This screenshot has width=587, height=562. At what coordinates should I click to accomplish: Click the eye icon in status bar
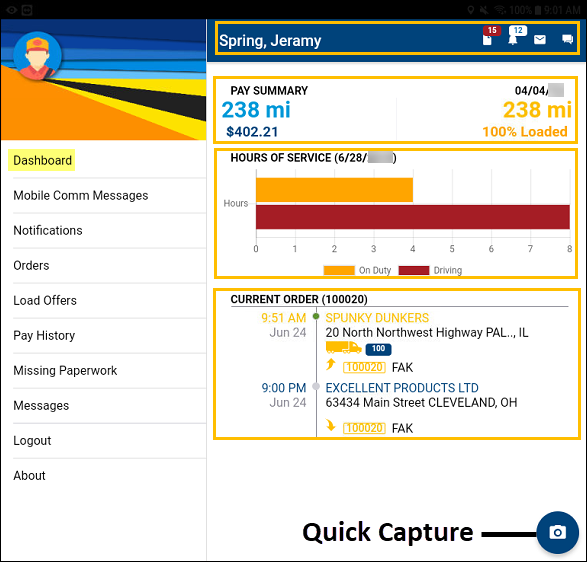click(x=12, y=10)
